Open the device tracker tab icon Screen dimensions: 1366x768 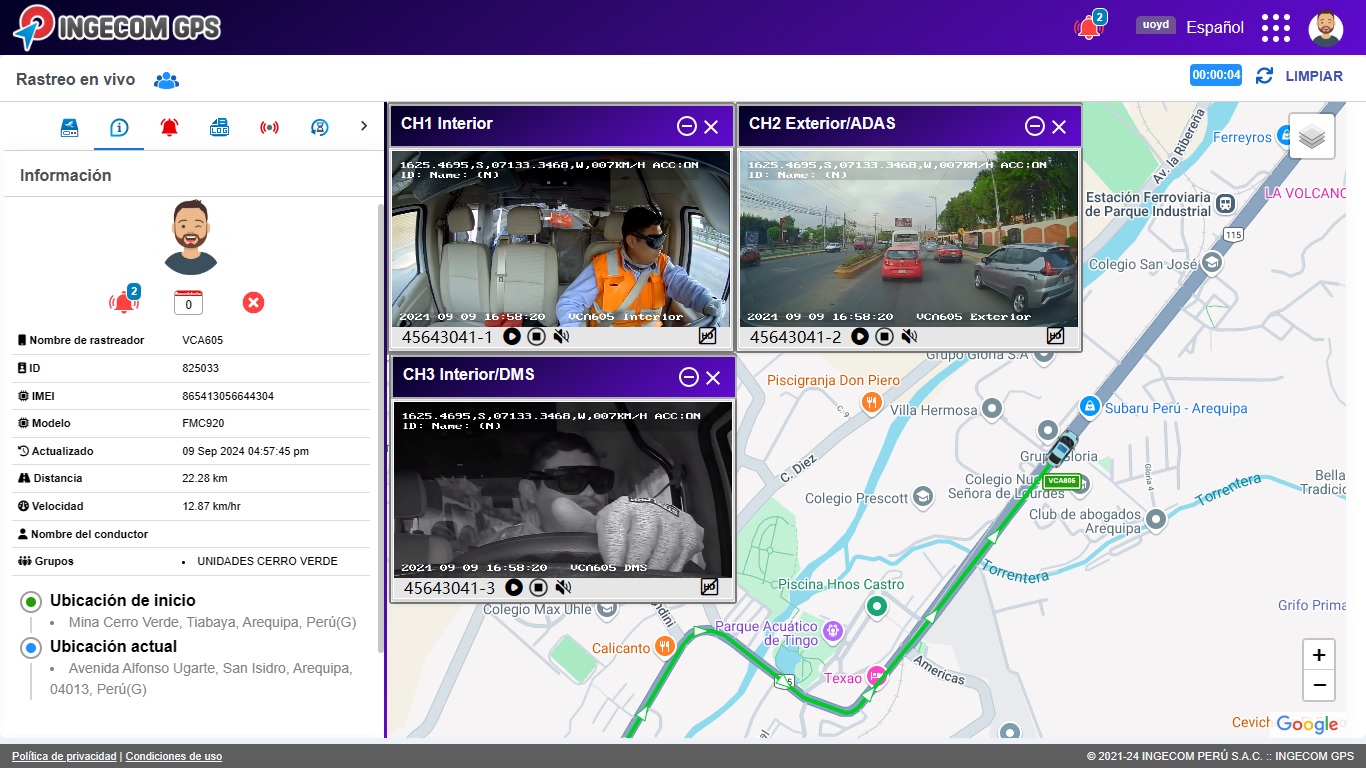pyautogui.click(x=69, y=127)
